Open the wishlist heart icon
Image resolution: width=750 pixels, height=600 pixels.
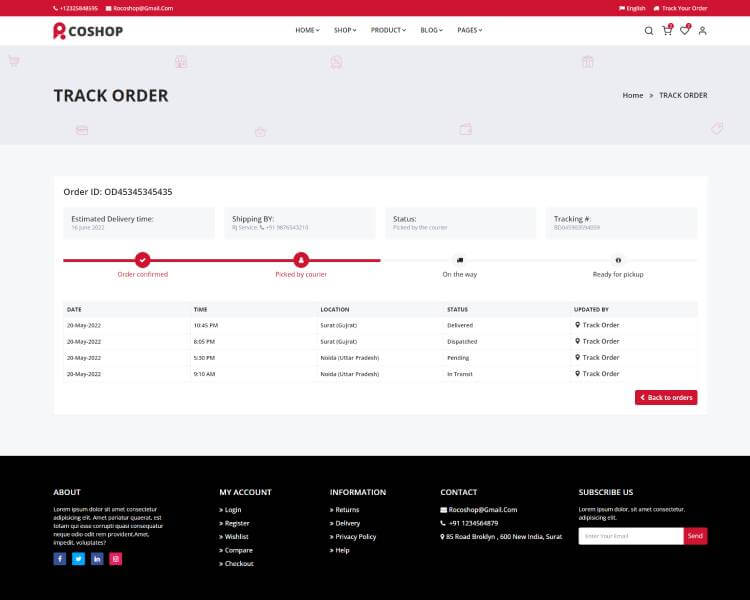point(684,31)
